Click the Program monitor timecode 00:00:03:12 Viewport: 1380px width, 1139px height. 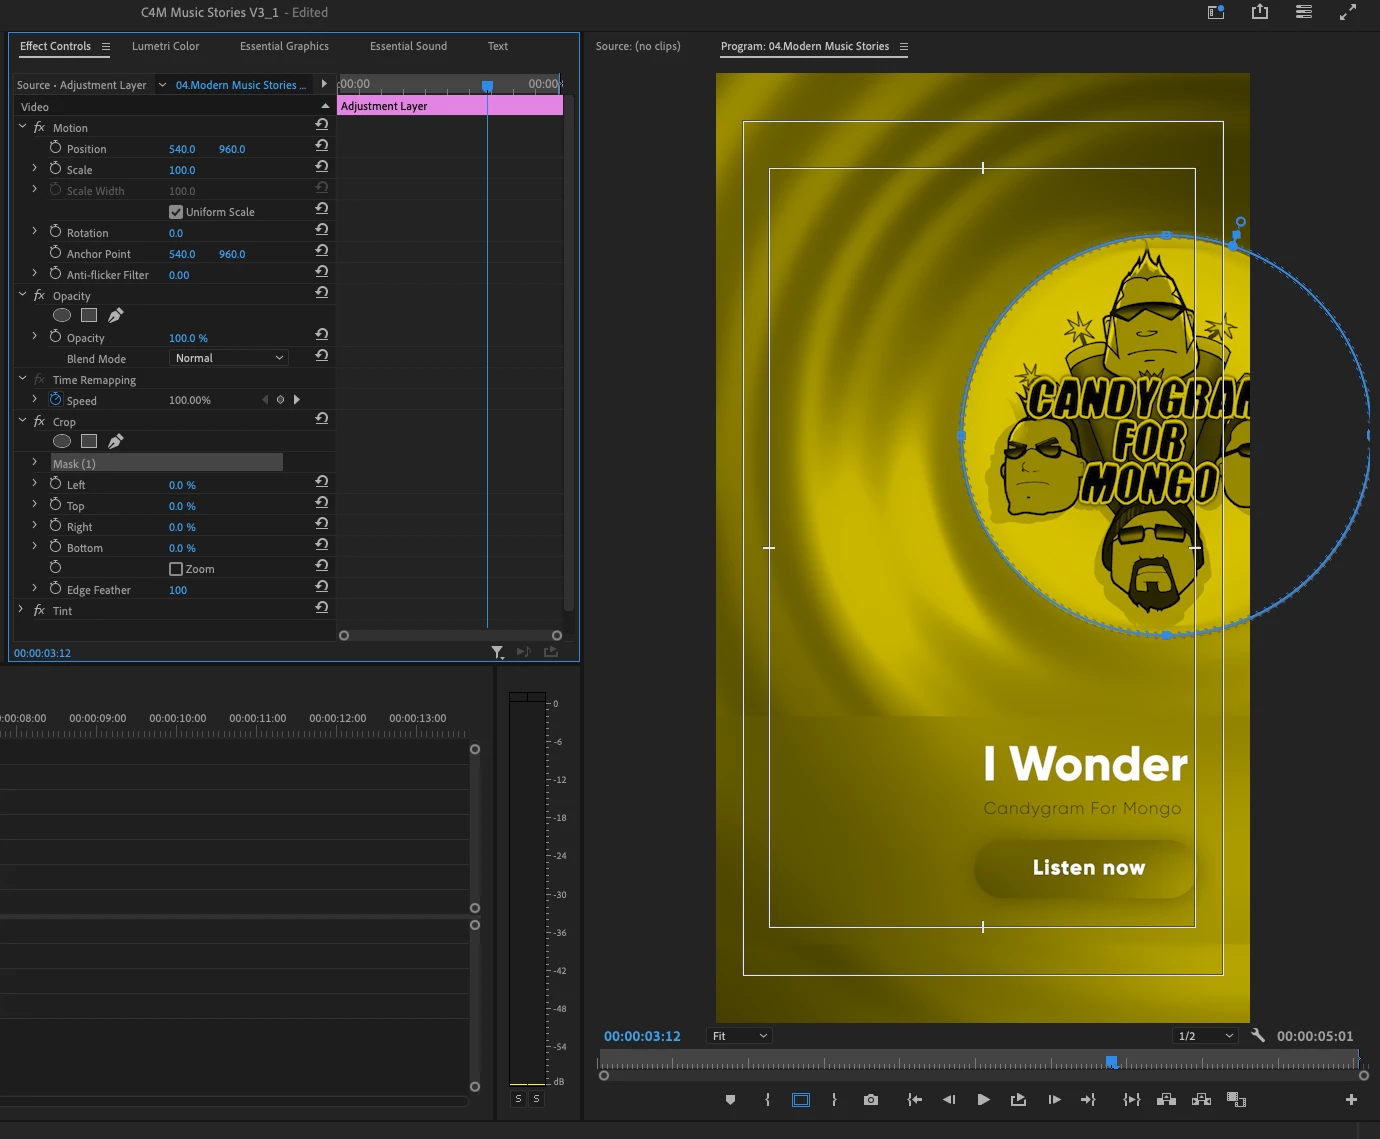pyautogui.click(x=642, y=1036)
